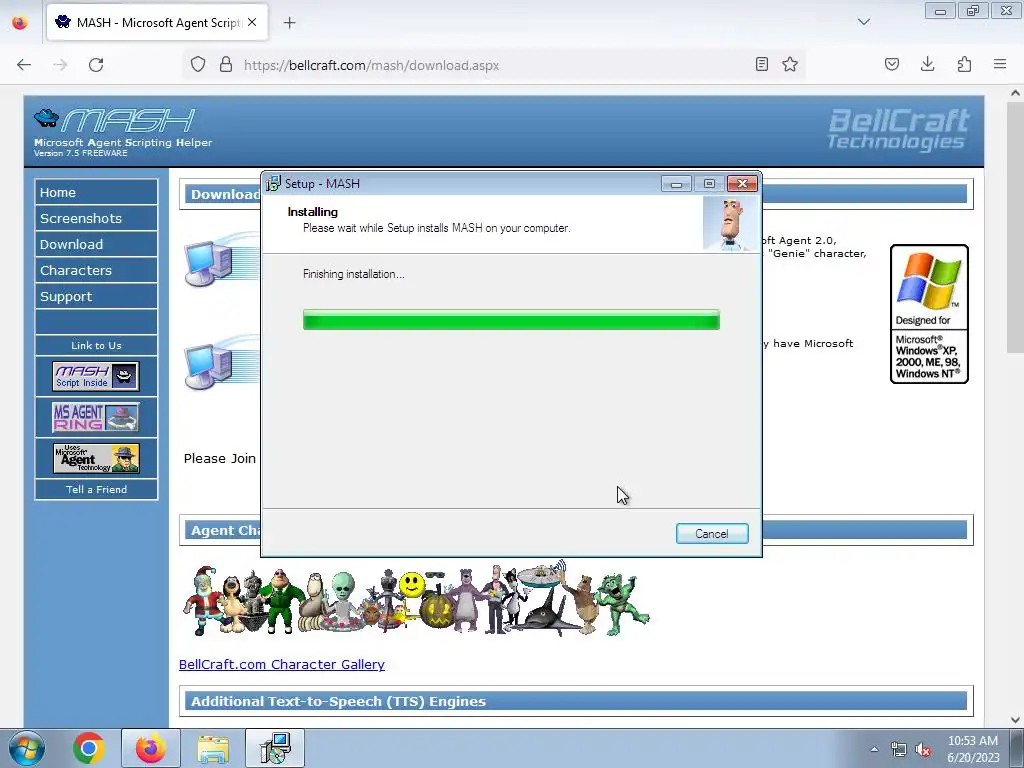
Task: Click the setup wizard character image
Action: tap(731, 224)
